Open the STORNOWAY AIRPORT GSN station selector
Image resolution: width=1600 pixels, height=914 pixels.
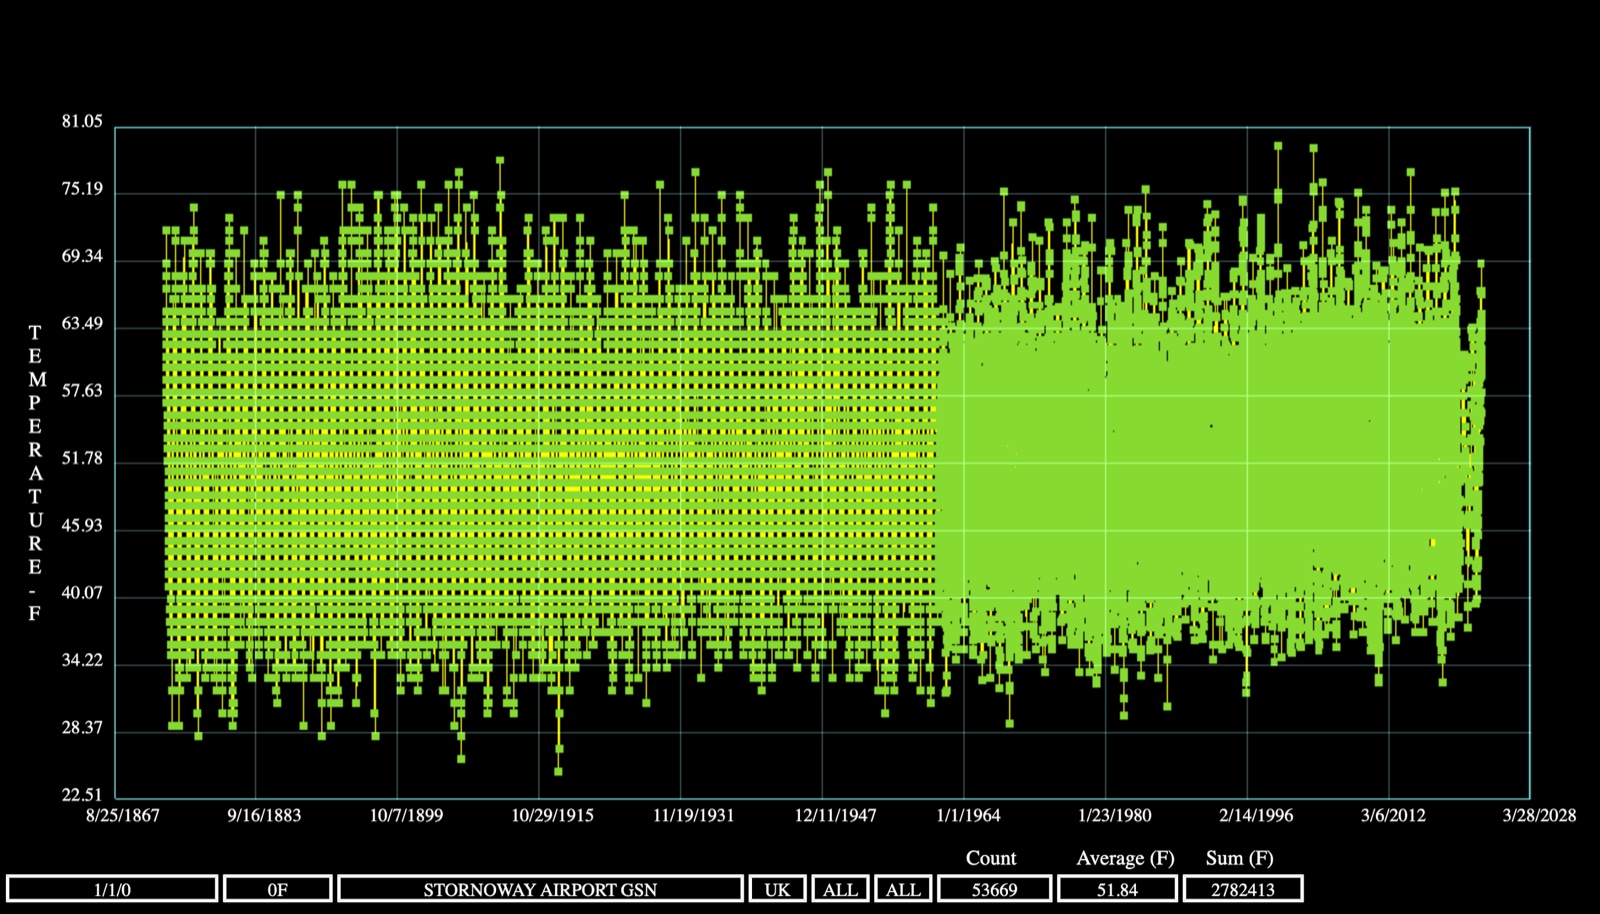point(540,889)
